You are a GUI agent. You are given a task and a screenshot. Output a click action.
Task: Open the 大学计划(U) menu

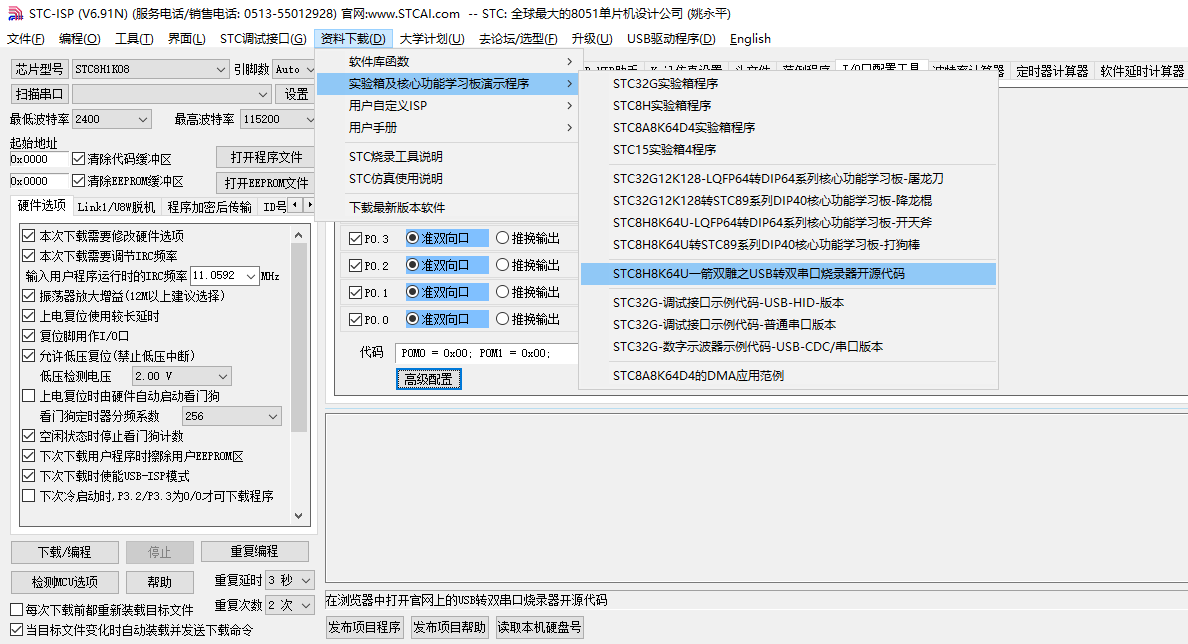[432, 39]
